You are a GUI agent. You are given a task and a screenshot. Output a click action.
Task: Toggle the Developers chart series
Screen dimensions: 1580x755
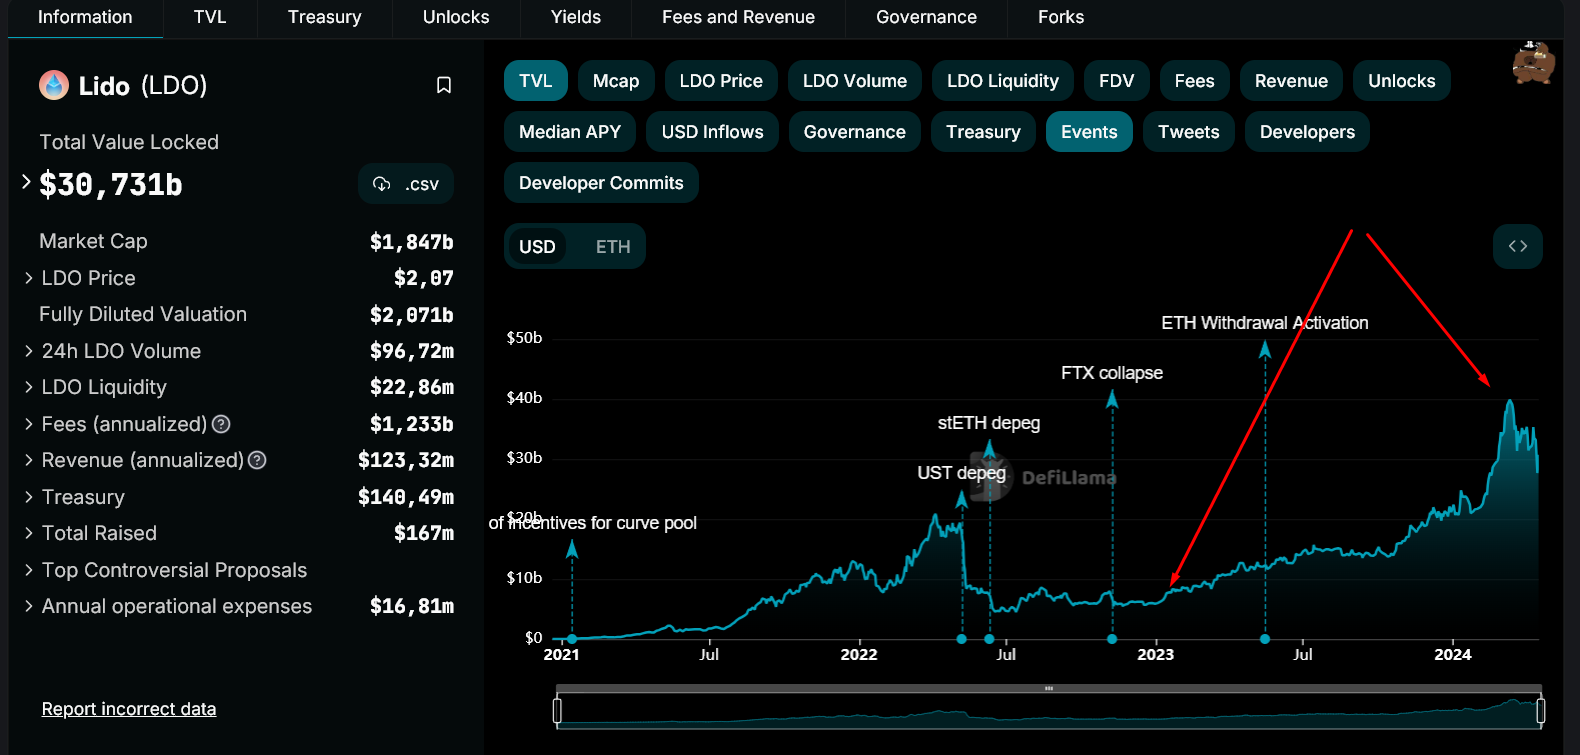tap(1307, 132)
